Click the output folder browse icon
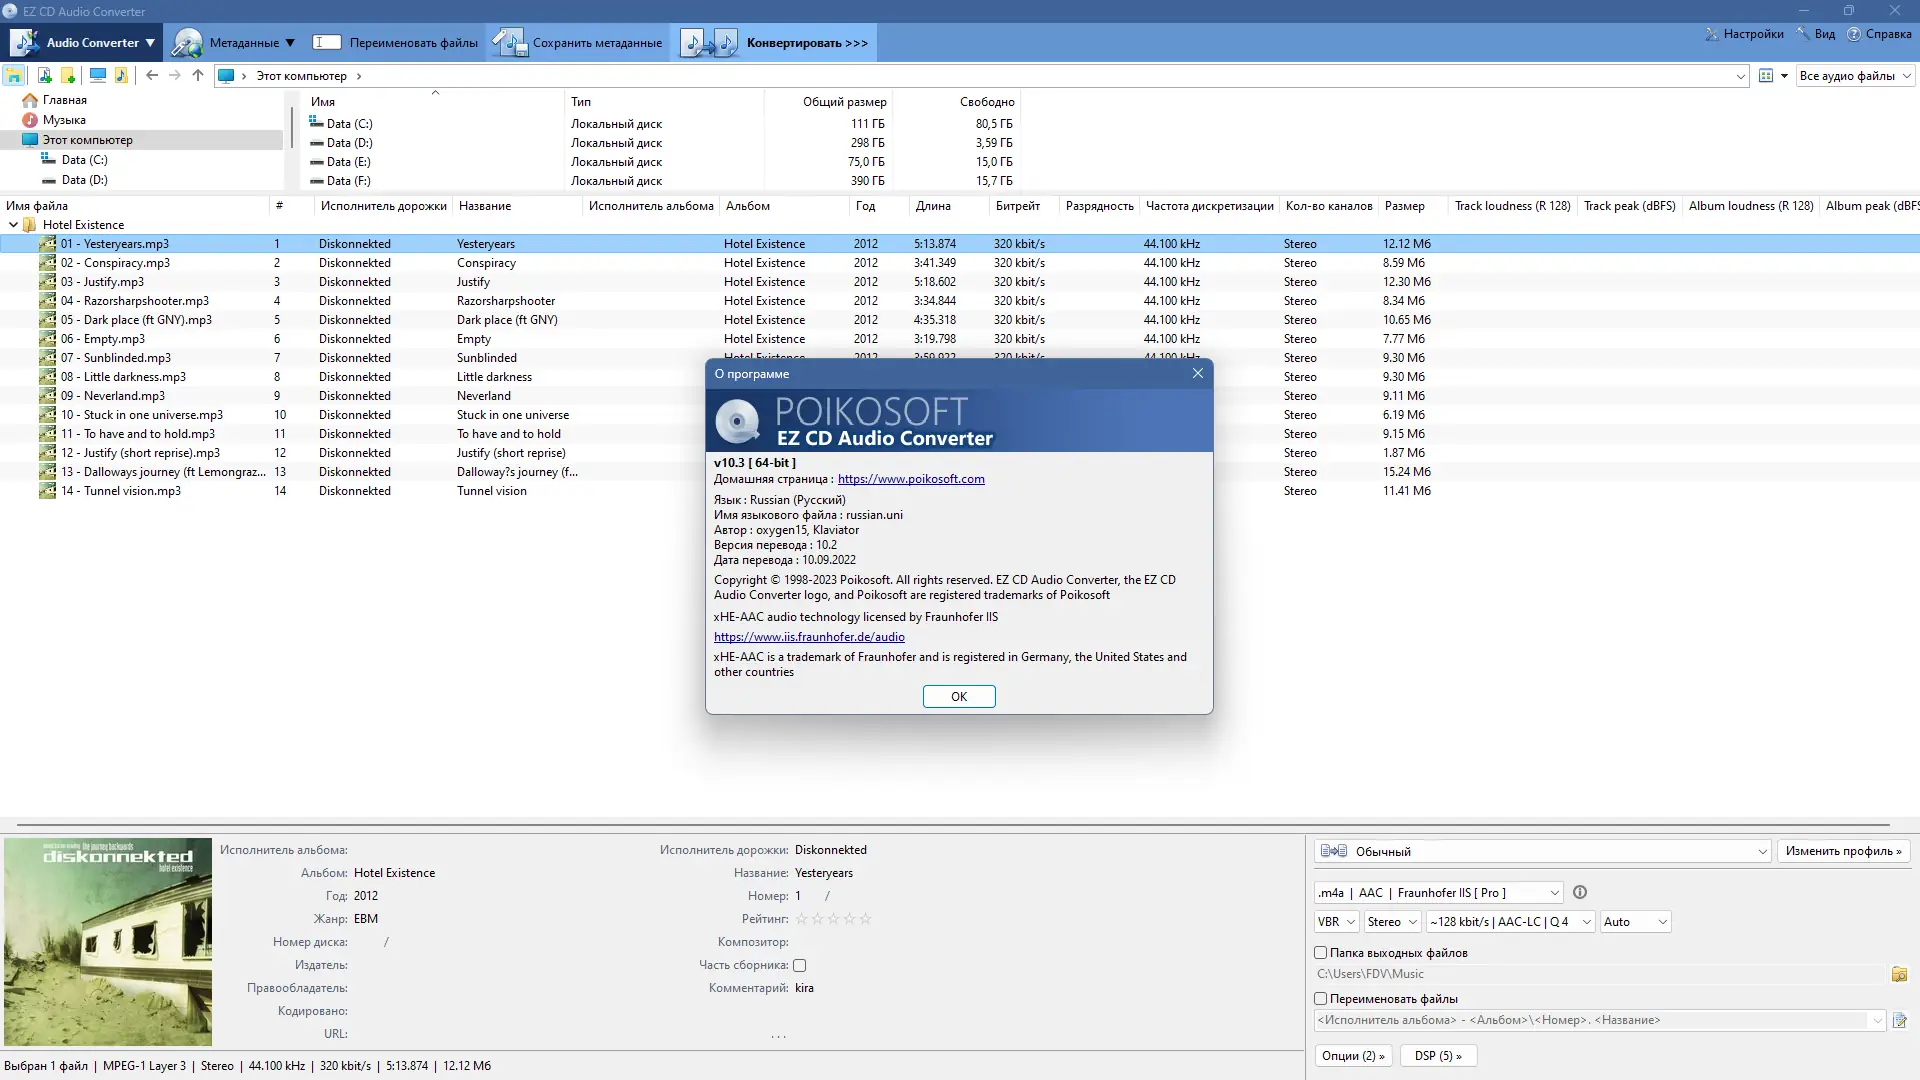 [x=1899, y=974]
